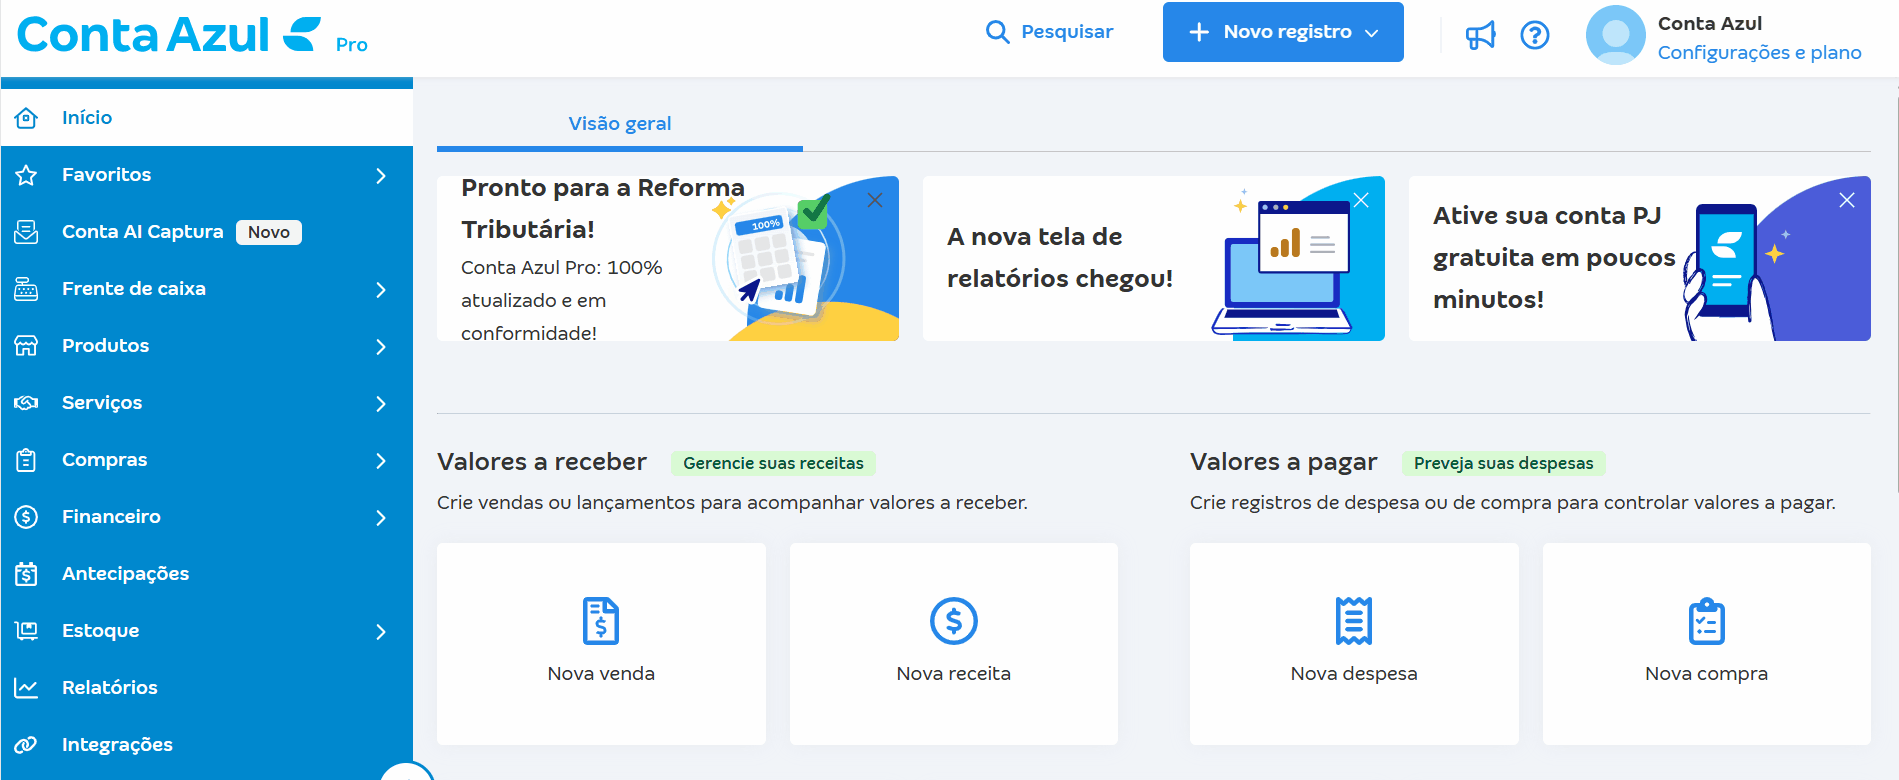Image resolution: width=1899 pixels, height=780 pixels.
Task: Click the Nova compra clipboard icon
Action: tap(1707, 621)
